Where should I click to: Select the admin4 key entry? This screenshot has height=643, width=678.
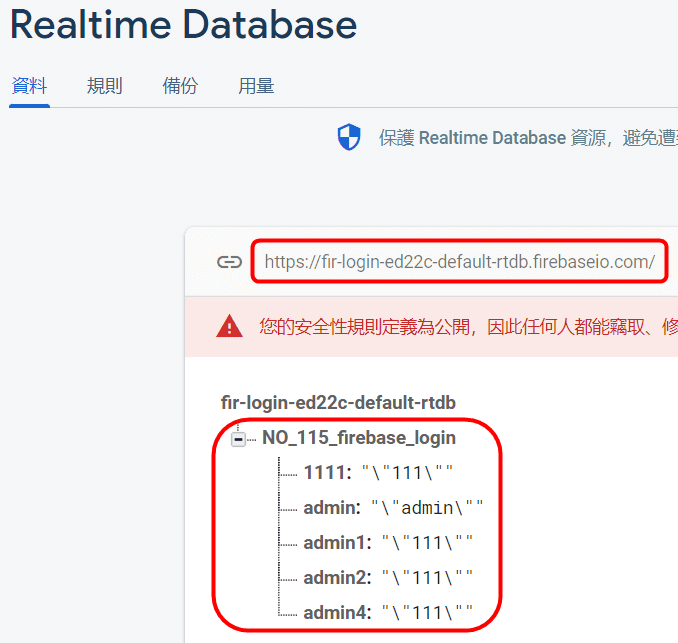tap(337, 613)
